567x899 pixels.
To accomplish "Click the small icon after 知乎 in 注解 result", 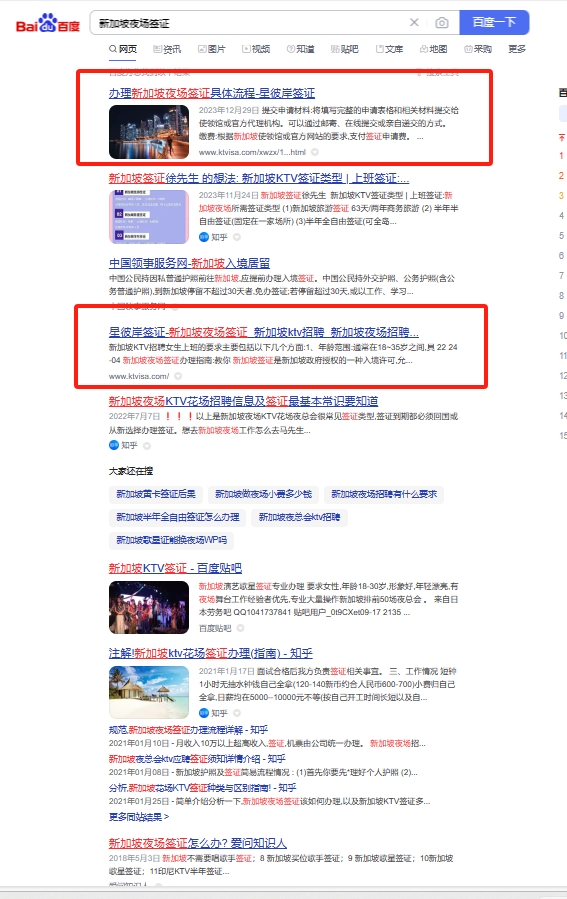I will (237, 713).
